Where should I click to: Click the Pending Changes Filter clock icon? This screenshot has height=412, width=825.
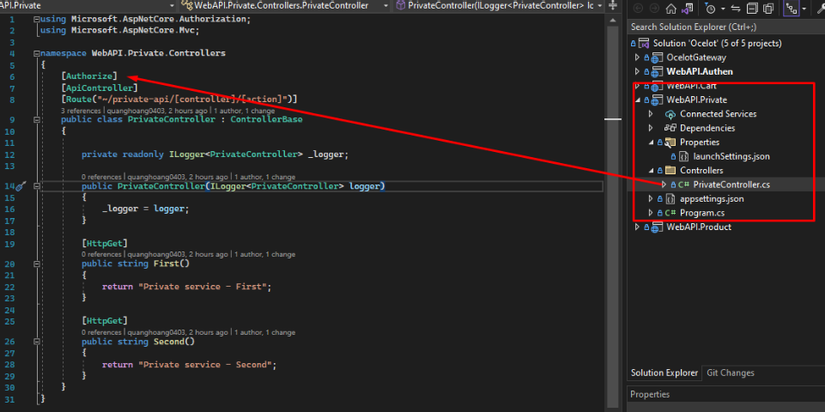(710, 9)
